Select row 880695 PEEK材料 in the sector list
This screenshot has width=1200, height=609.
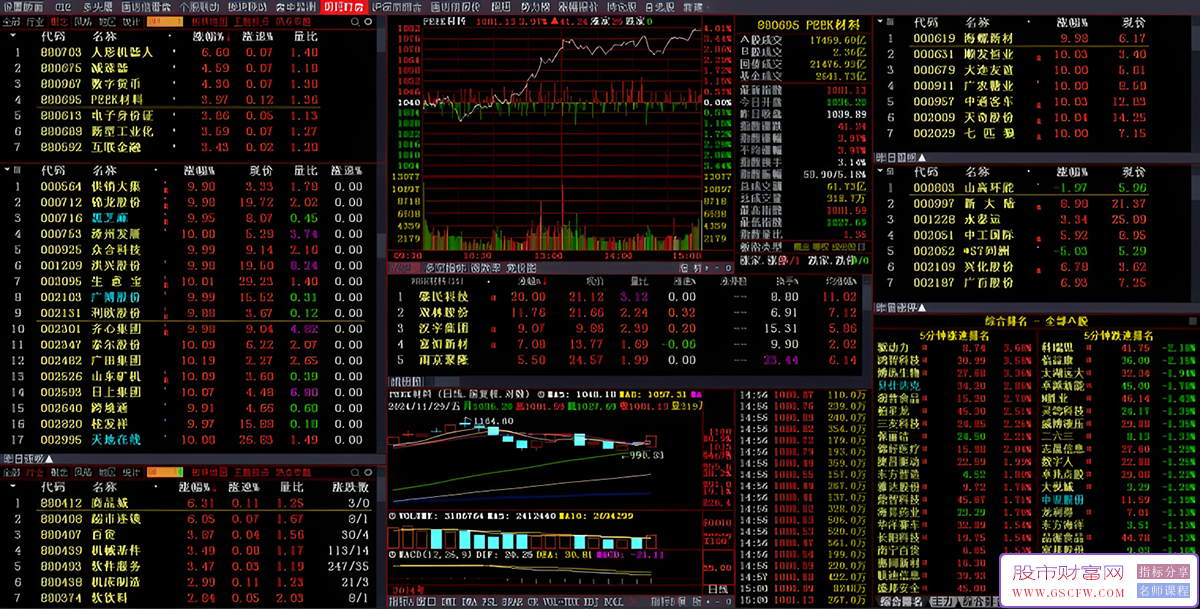pyautogui.click(x=190, y=100)
